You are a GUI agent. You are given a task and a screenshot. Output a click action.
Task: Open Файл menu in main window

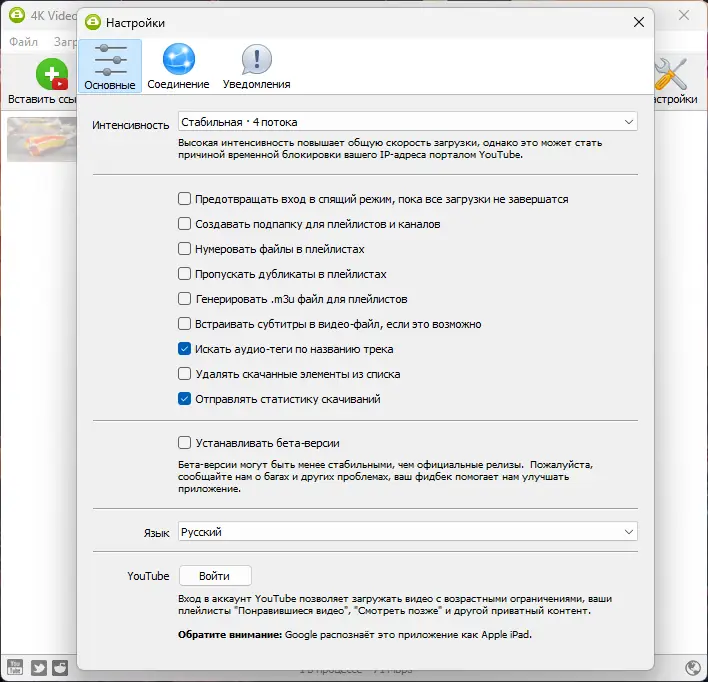pos(23,42)
